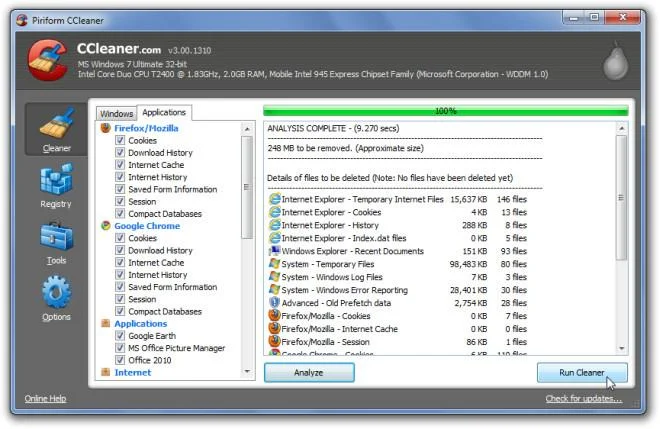Viewport: 660px width, 429px height.
Task: Open the Registry section icon
Action: coord(56,179)
